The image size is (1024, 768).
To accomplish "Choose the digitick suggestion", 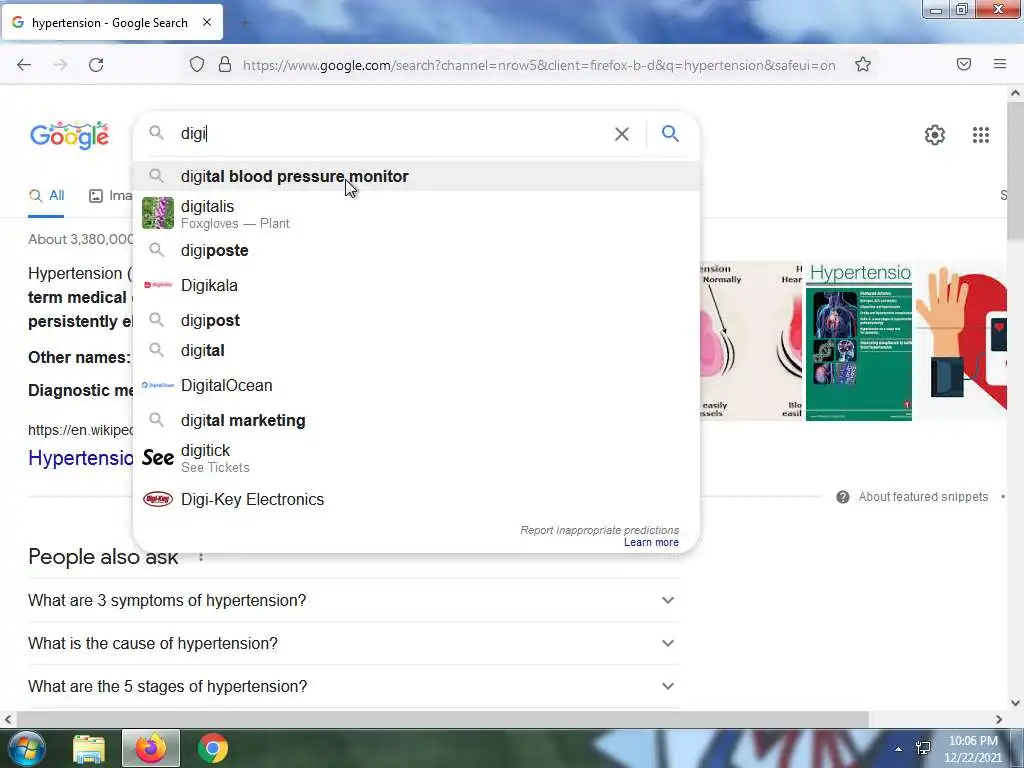I will (416, 458).
